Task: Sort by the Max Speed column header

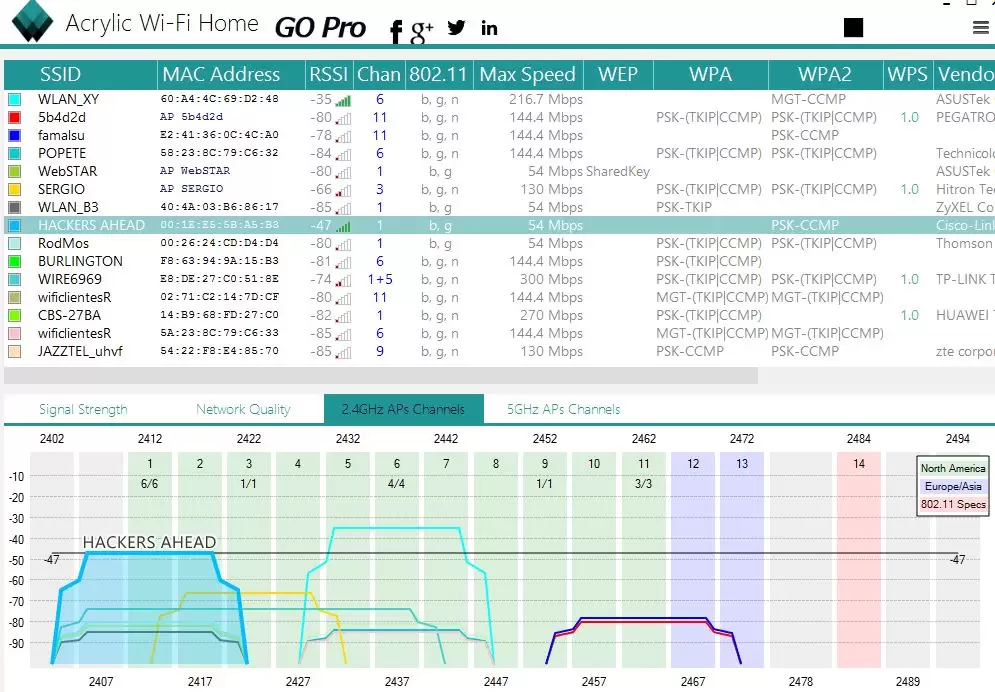Action: [528, 74]
